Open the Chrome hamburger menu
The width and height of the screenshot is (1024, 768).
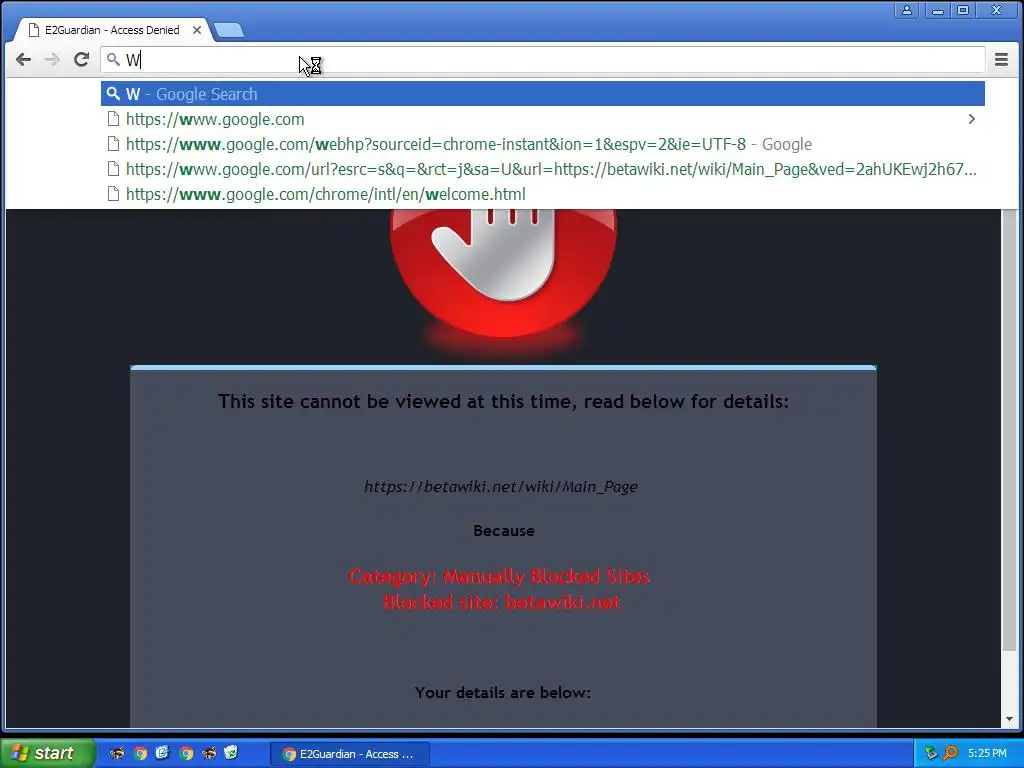click(x=1001, y=59)
